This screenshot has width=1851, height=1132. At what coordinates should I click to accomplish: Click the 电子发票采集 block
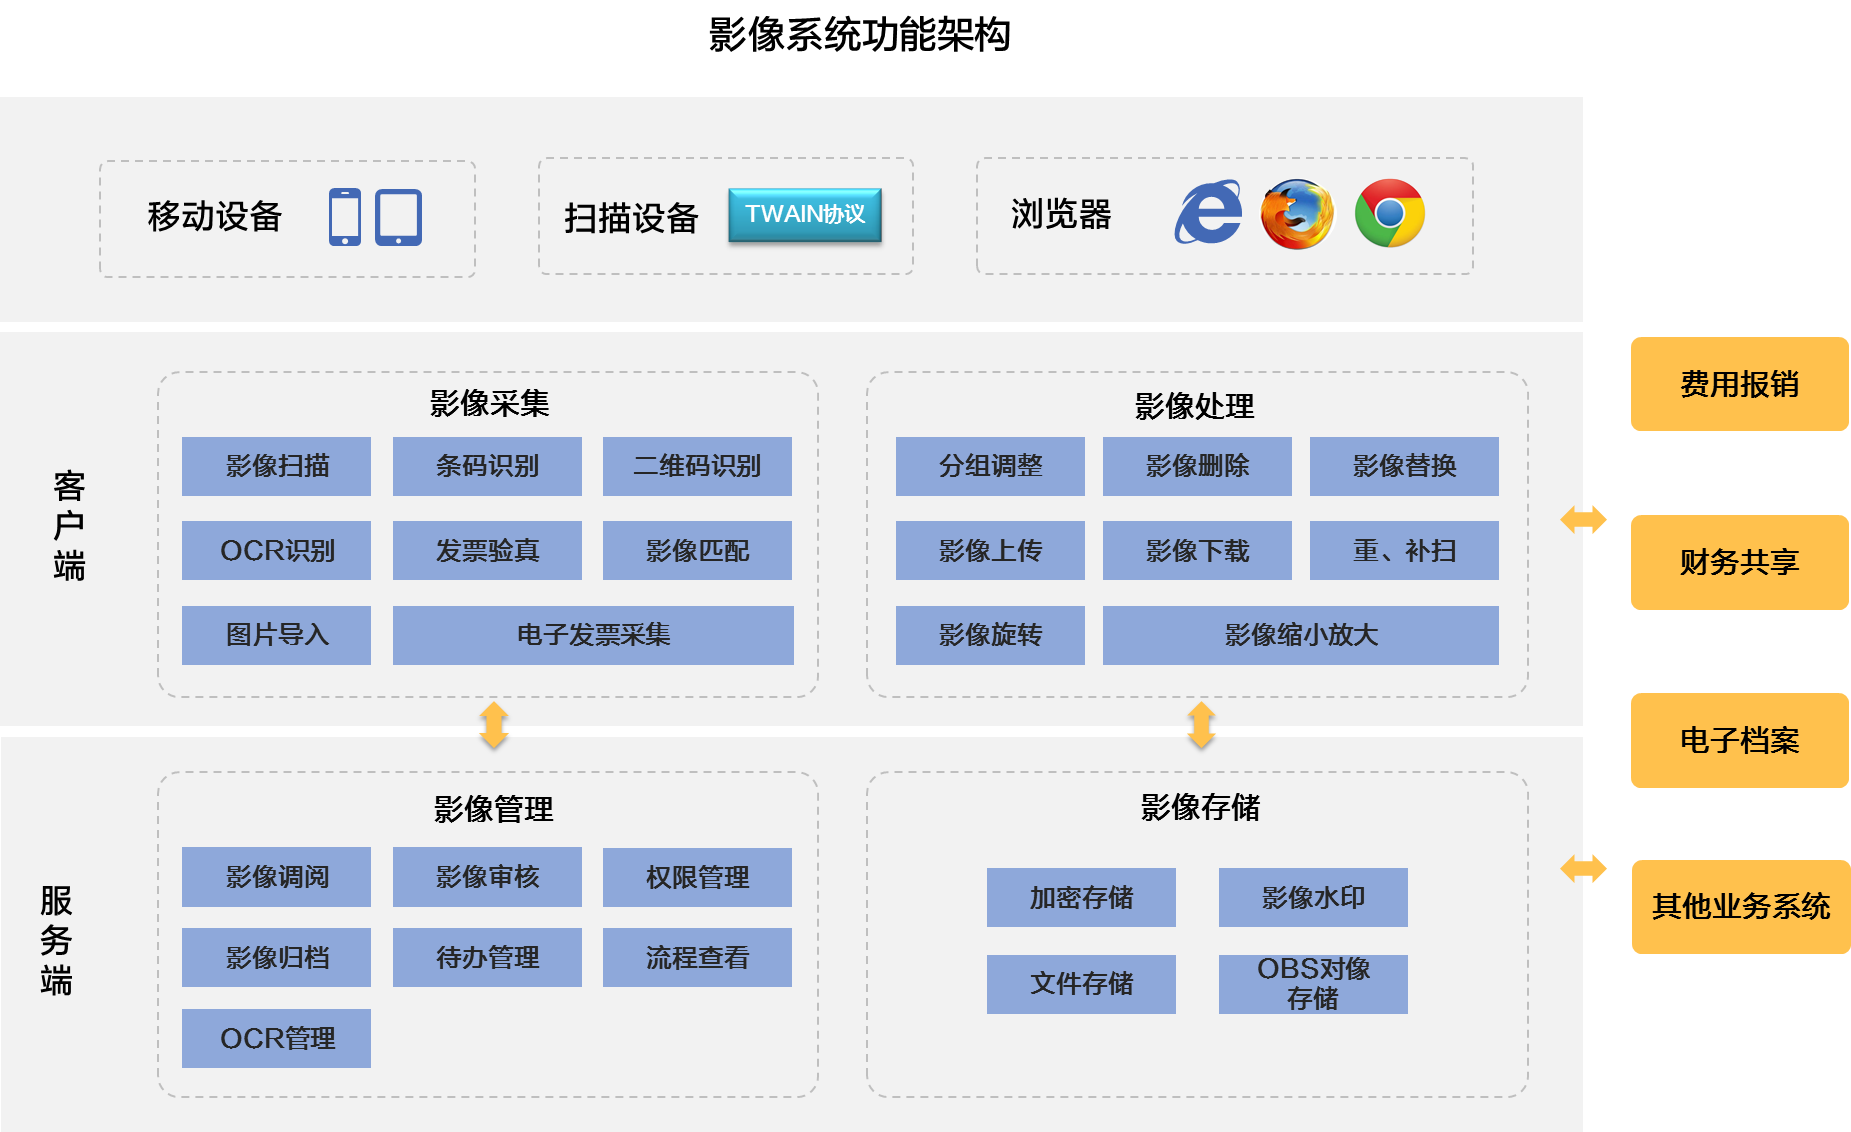pyautogui.click(x=593, y=635)
